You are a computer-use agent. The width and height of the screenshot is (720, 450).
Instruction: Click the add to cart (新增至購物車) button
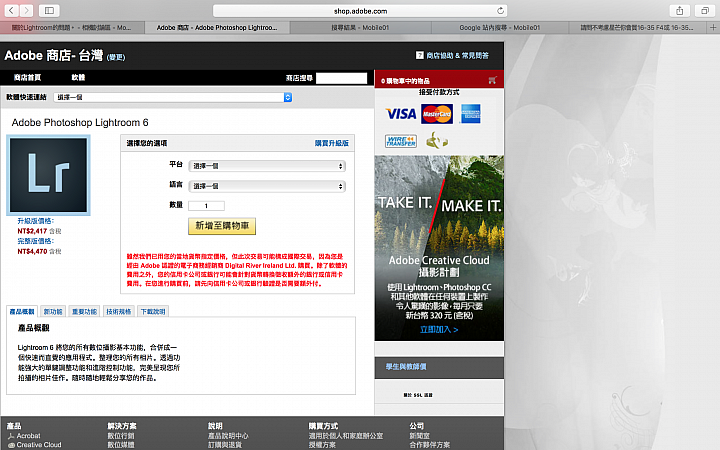[x=222, y=226]
